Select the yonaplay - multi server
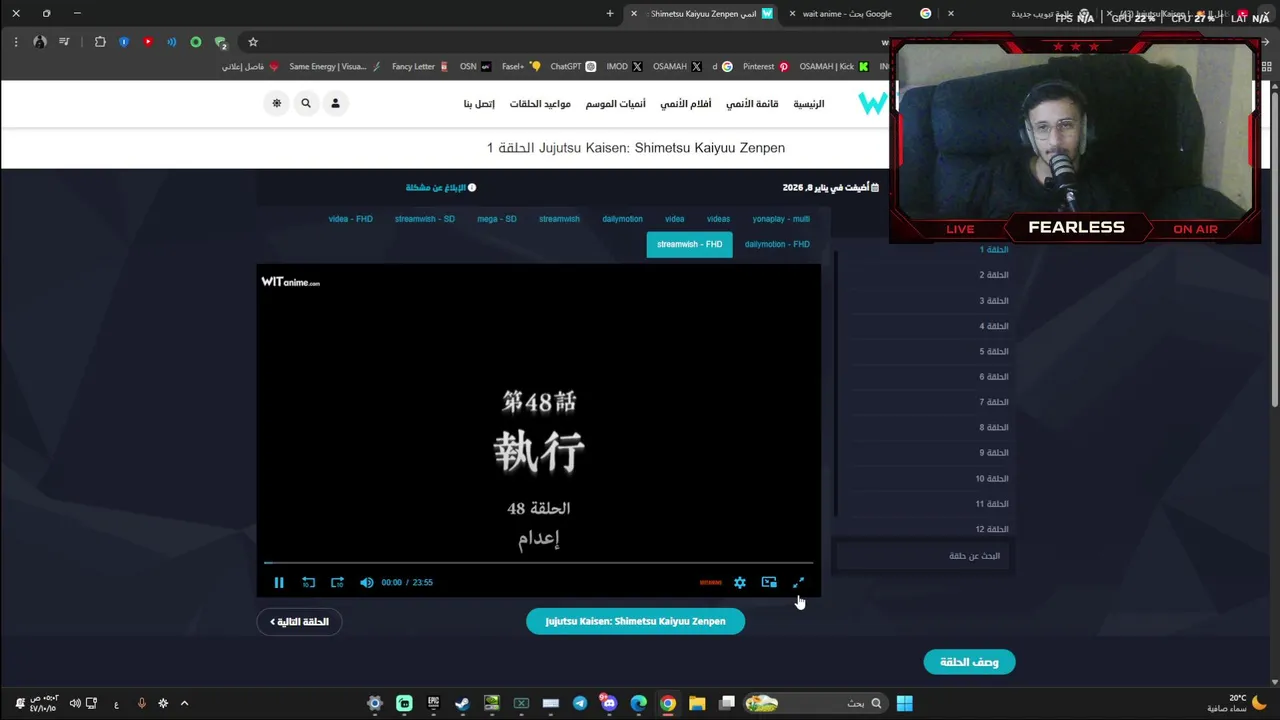This screenshot has width=1280, height=720. coord(781,219)
